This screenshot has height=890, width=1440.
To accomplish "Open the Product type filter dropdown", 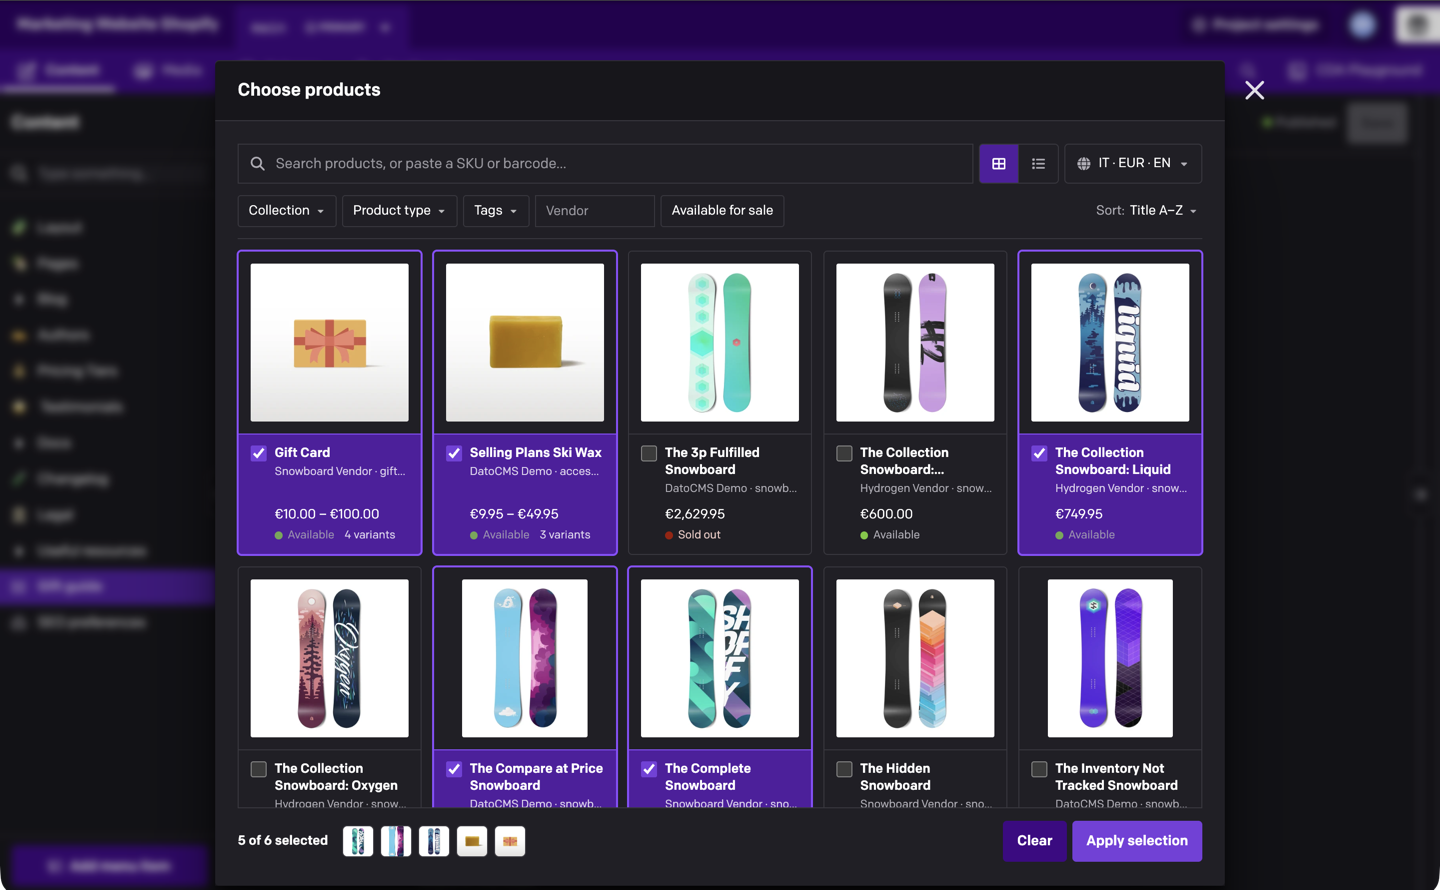I will point(399,211).
